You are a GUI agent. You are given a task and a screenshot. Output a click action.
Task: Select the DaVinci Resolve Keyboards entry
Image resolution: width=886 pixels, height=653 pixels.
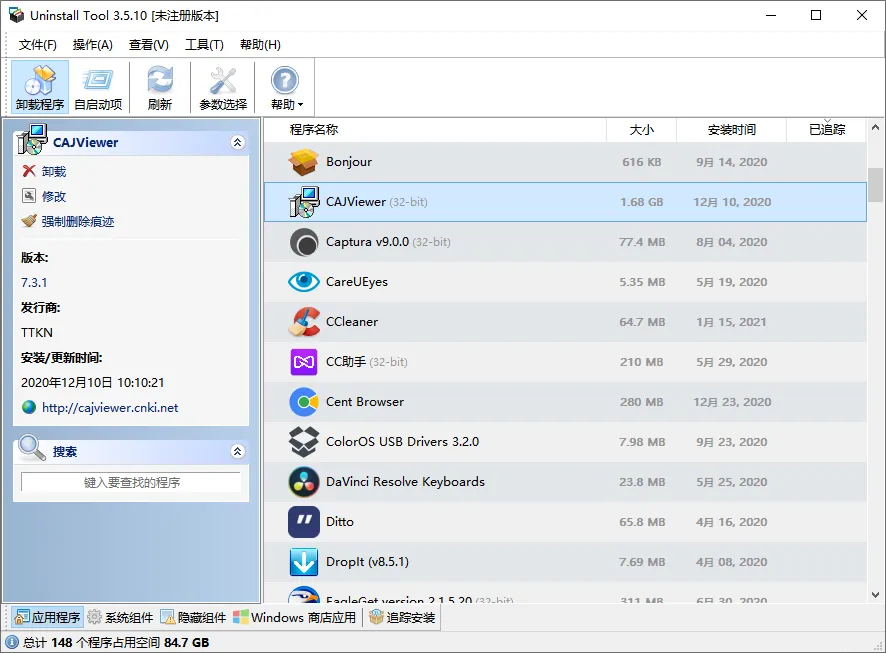tap(405, 482)
